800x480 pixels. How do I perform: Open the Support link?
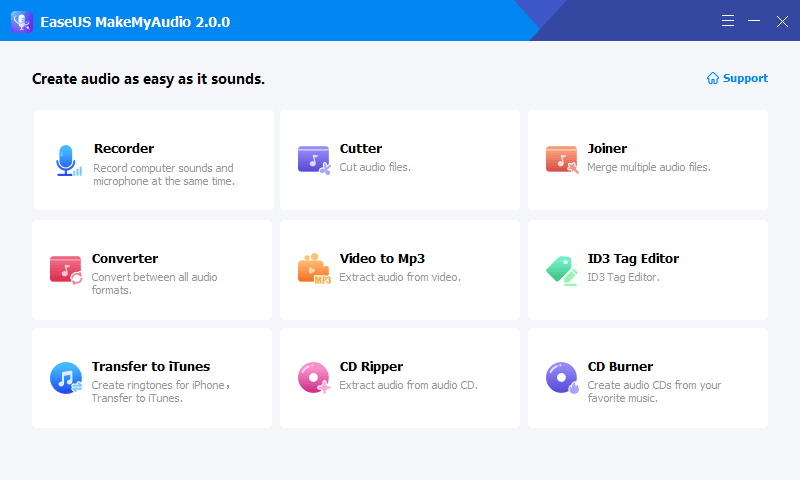point(745,78)
